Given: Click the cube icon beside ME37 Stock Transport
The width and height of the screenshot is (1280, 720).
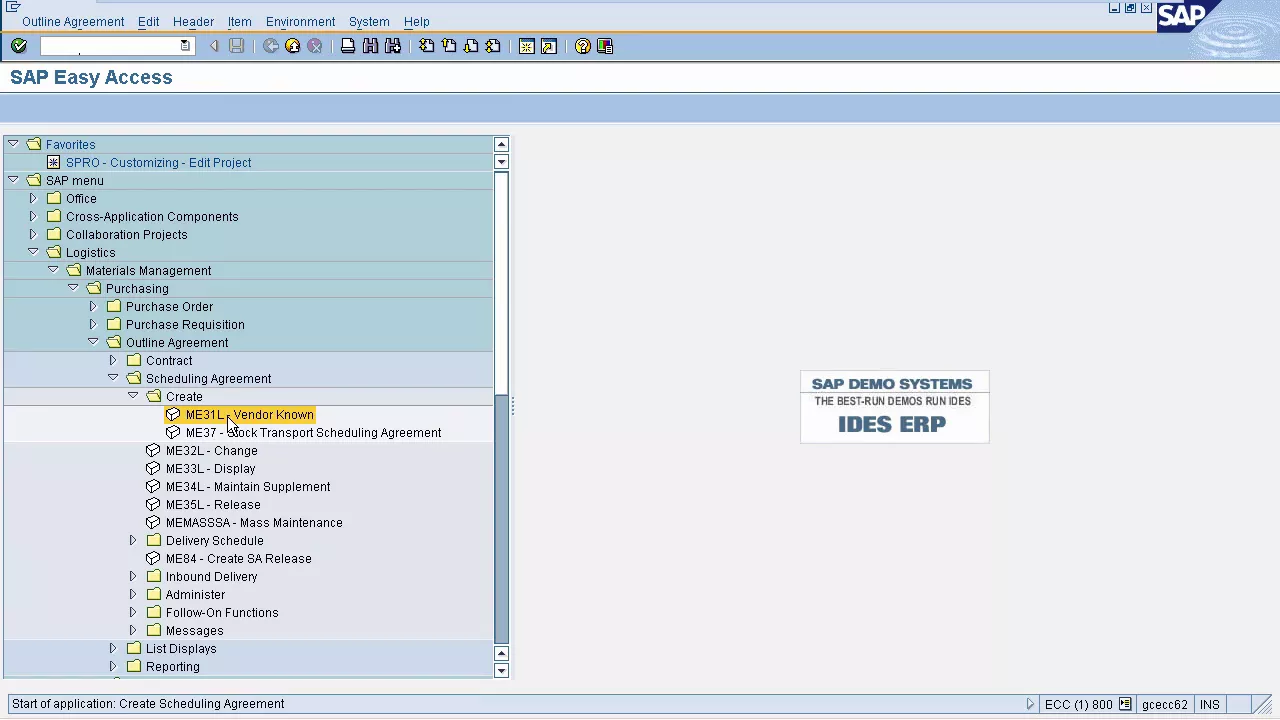Looking at the screenshot, I should (173, 432).
